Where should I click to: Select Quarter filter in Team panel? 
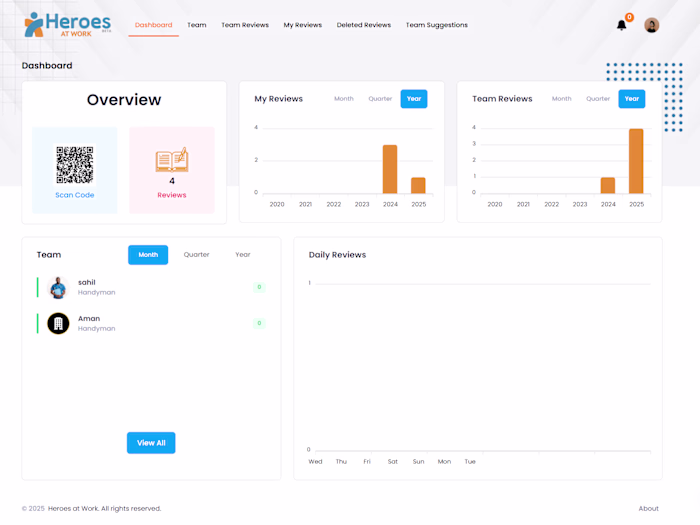click(x=196, y=254)
